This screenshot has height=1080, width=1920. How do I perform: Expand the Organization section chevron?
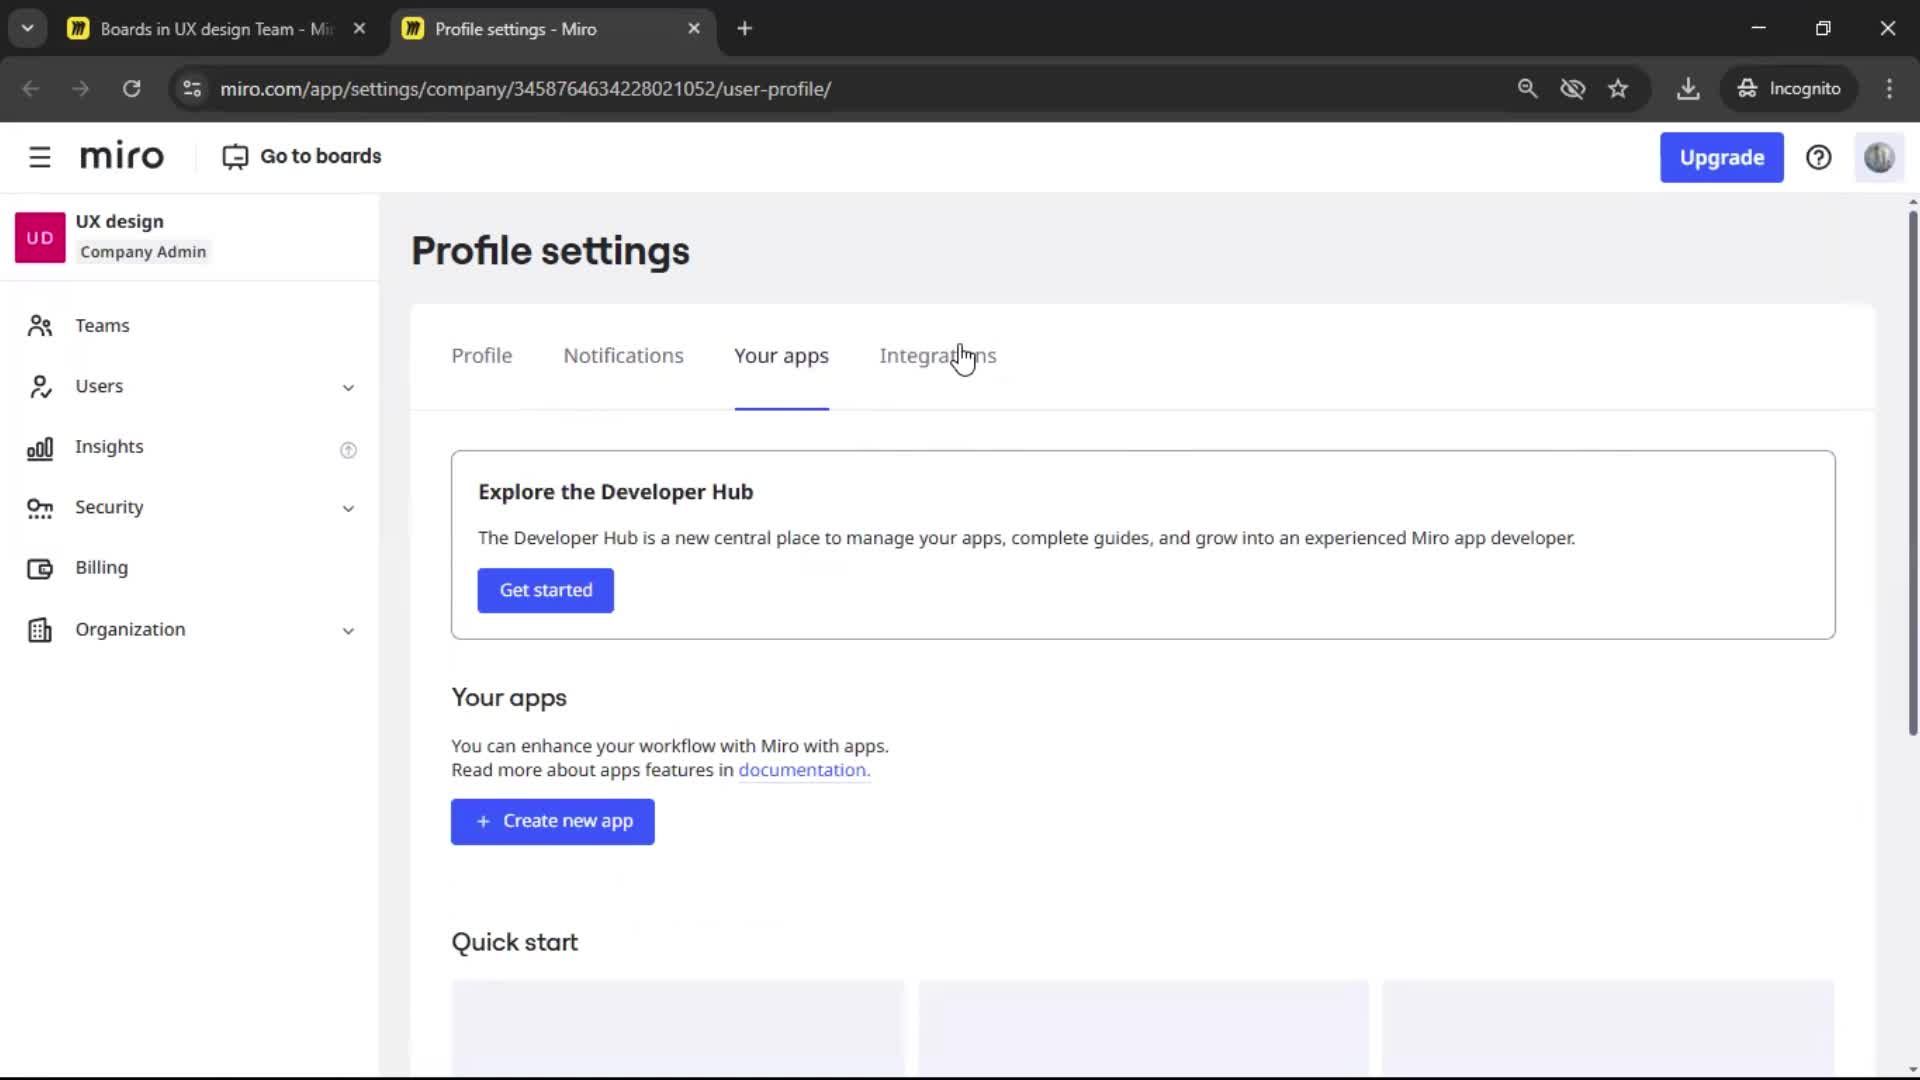348,631
